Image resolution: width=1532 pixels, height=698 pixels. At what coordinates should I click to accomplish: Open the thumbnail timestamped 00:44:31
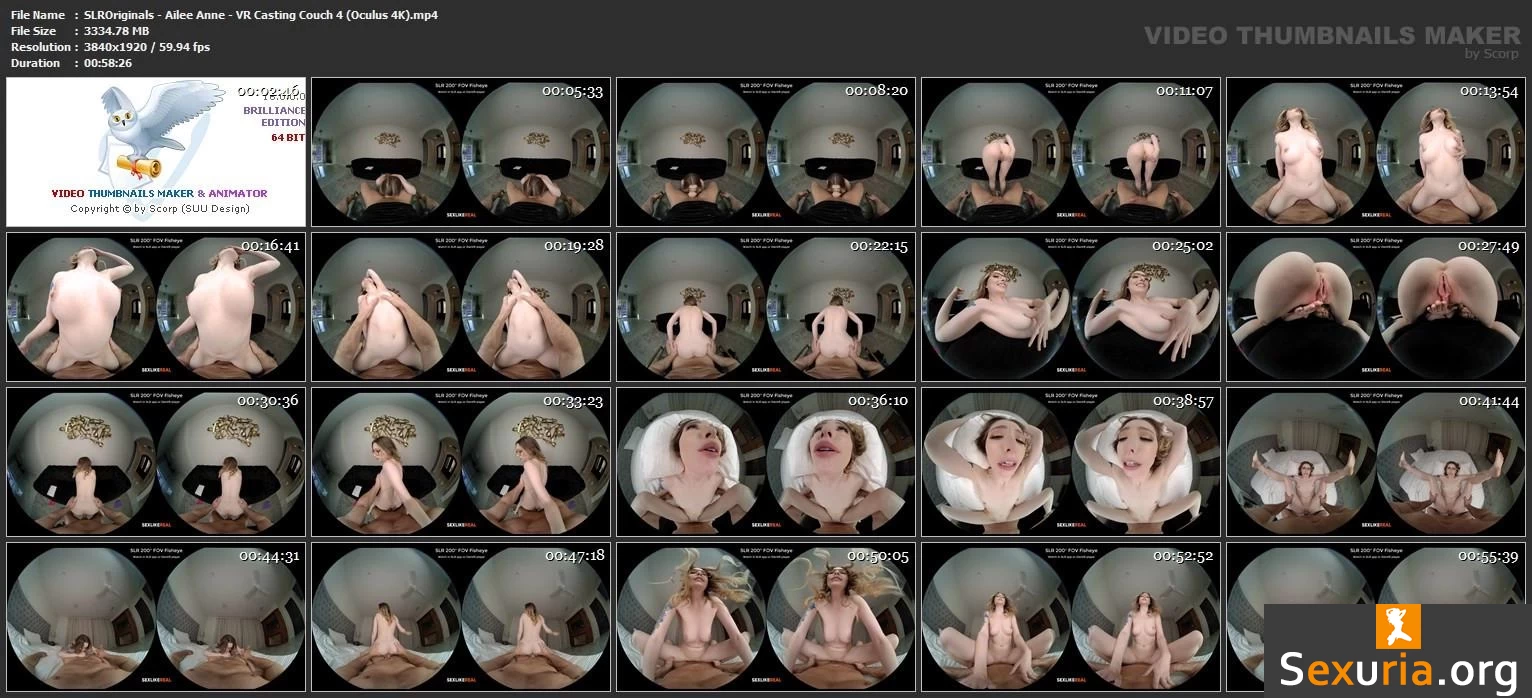pos(156,617)
